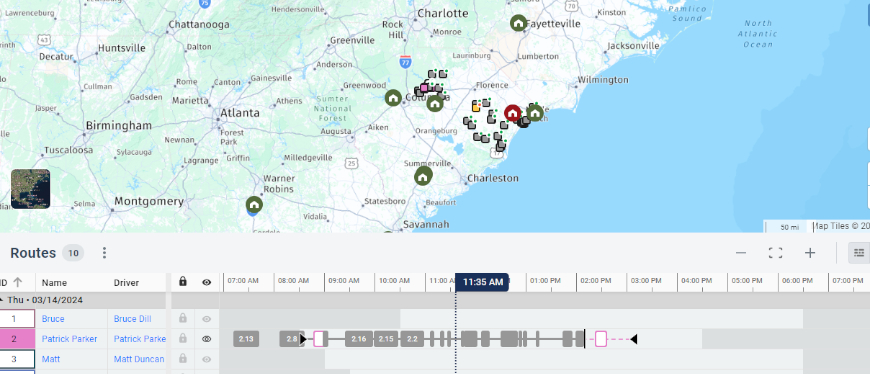Click the home marker beside Greenwood label
Image resolution: width=870 pixels, height=374 pixels.
[393, 98]
